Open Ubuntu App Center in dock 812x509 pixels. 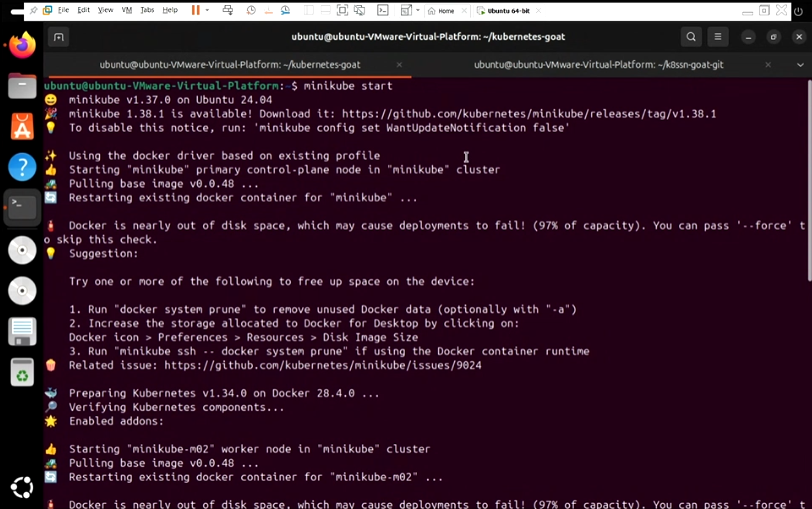coord(22,126)
